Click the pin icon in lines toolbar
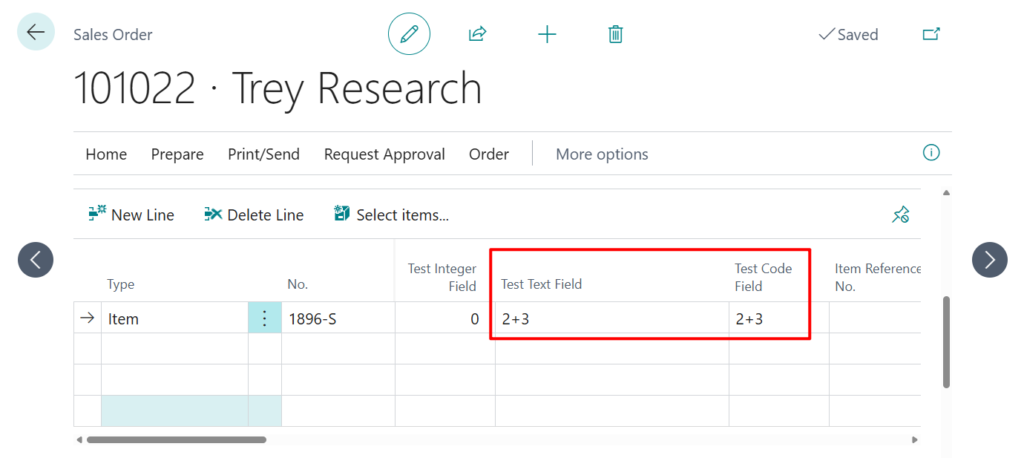The height and width of the screenshot is (458, 1024). click(900, 214)
